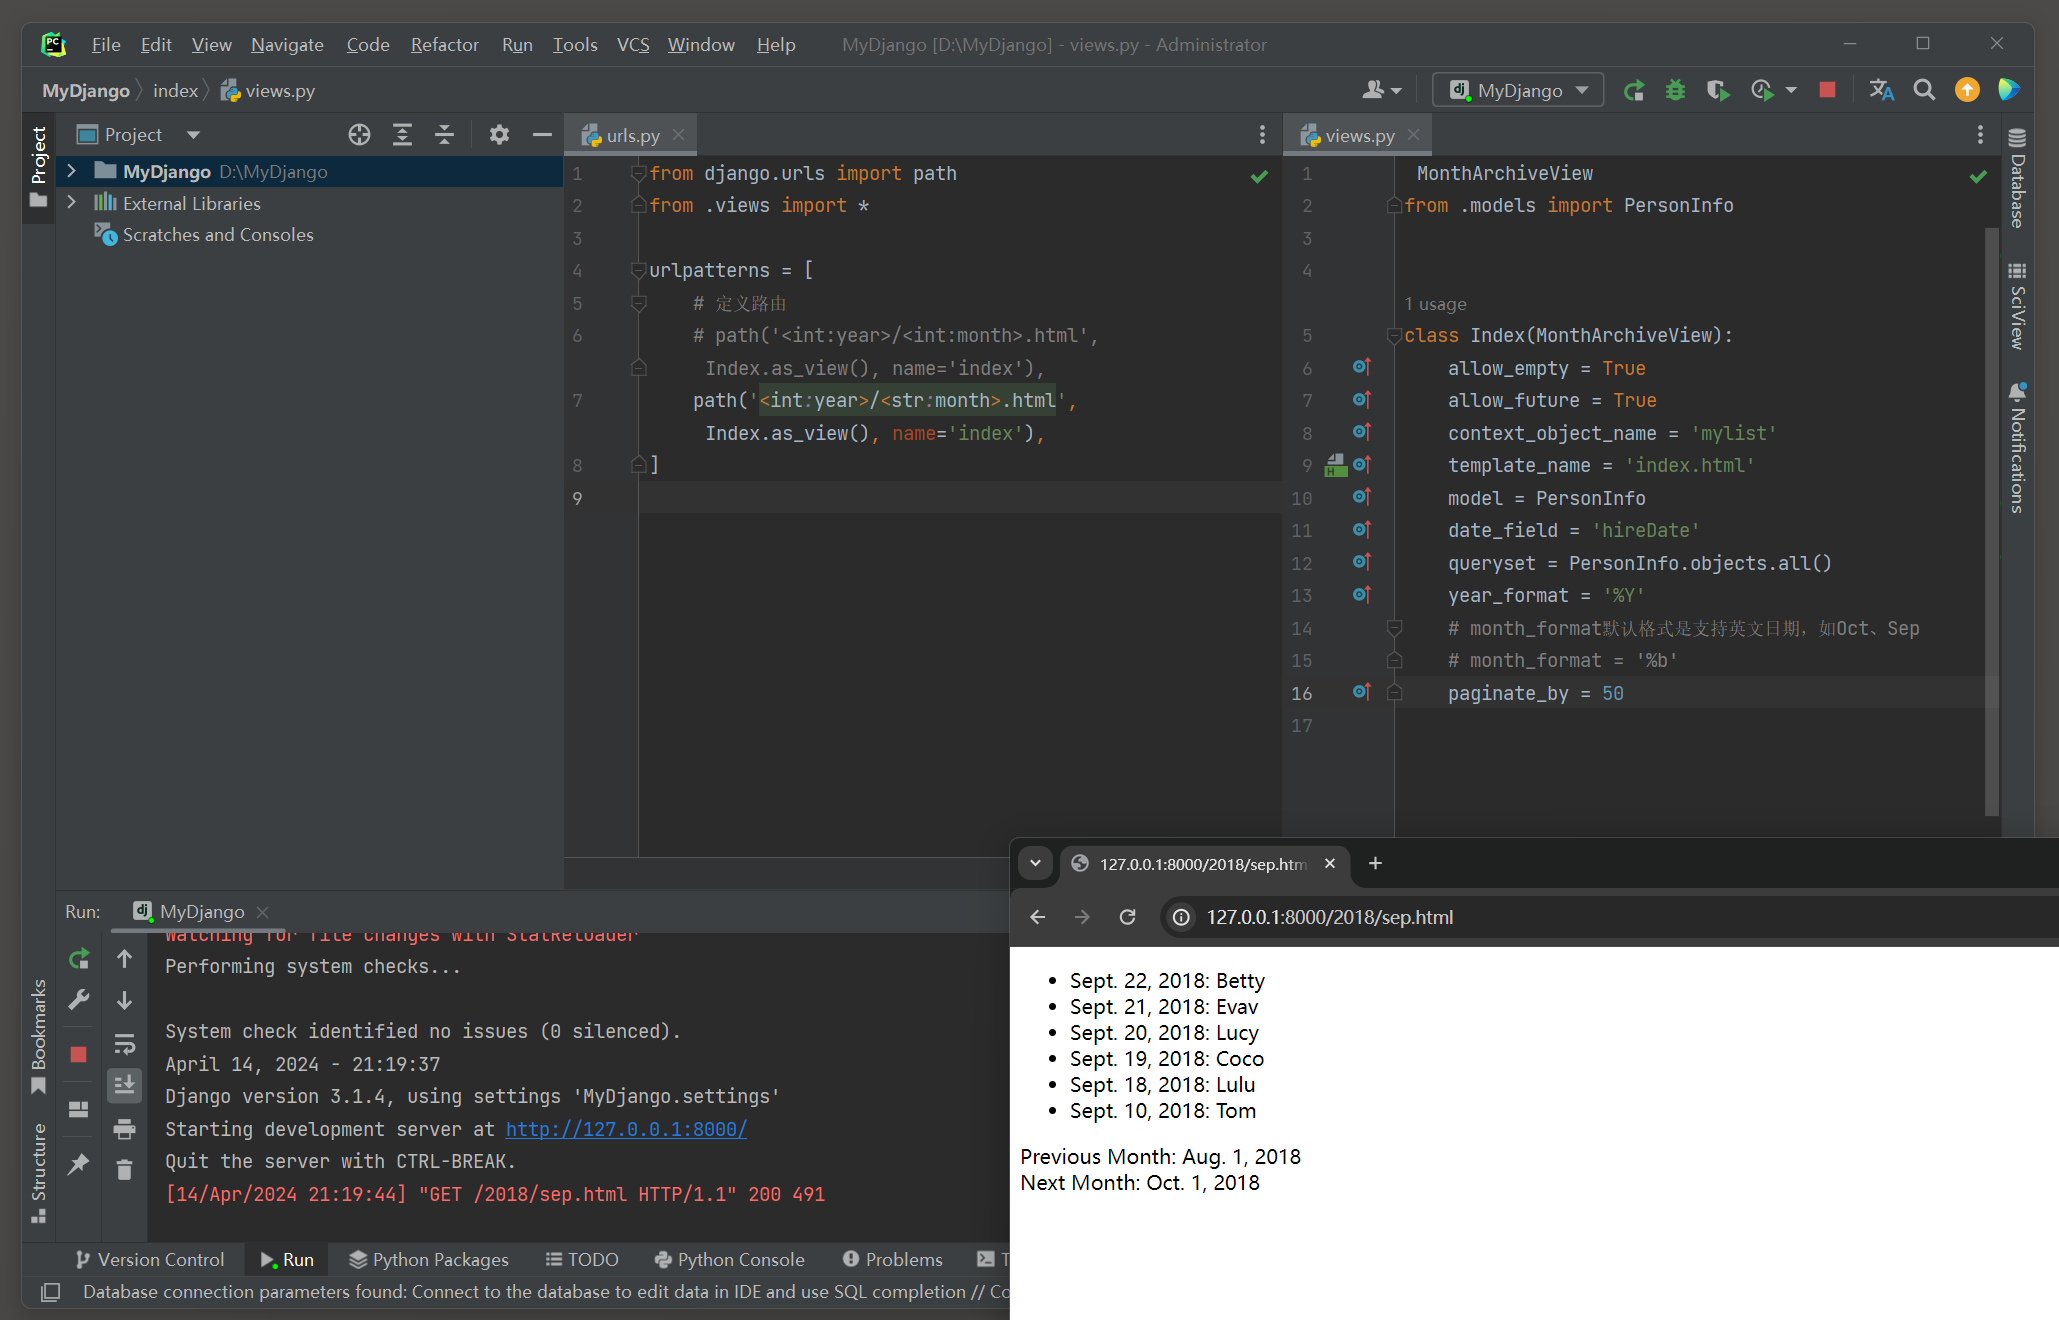The height and width of the screenshot is (1320, 2059).
Task: Collapse all in Project panel
Action: [445, 135]
